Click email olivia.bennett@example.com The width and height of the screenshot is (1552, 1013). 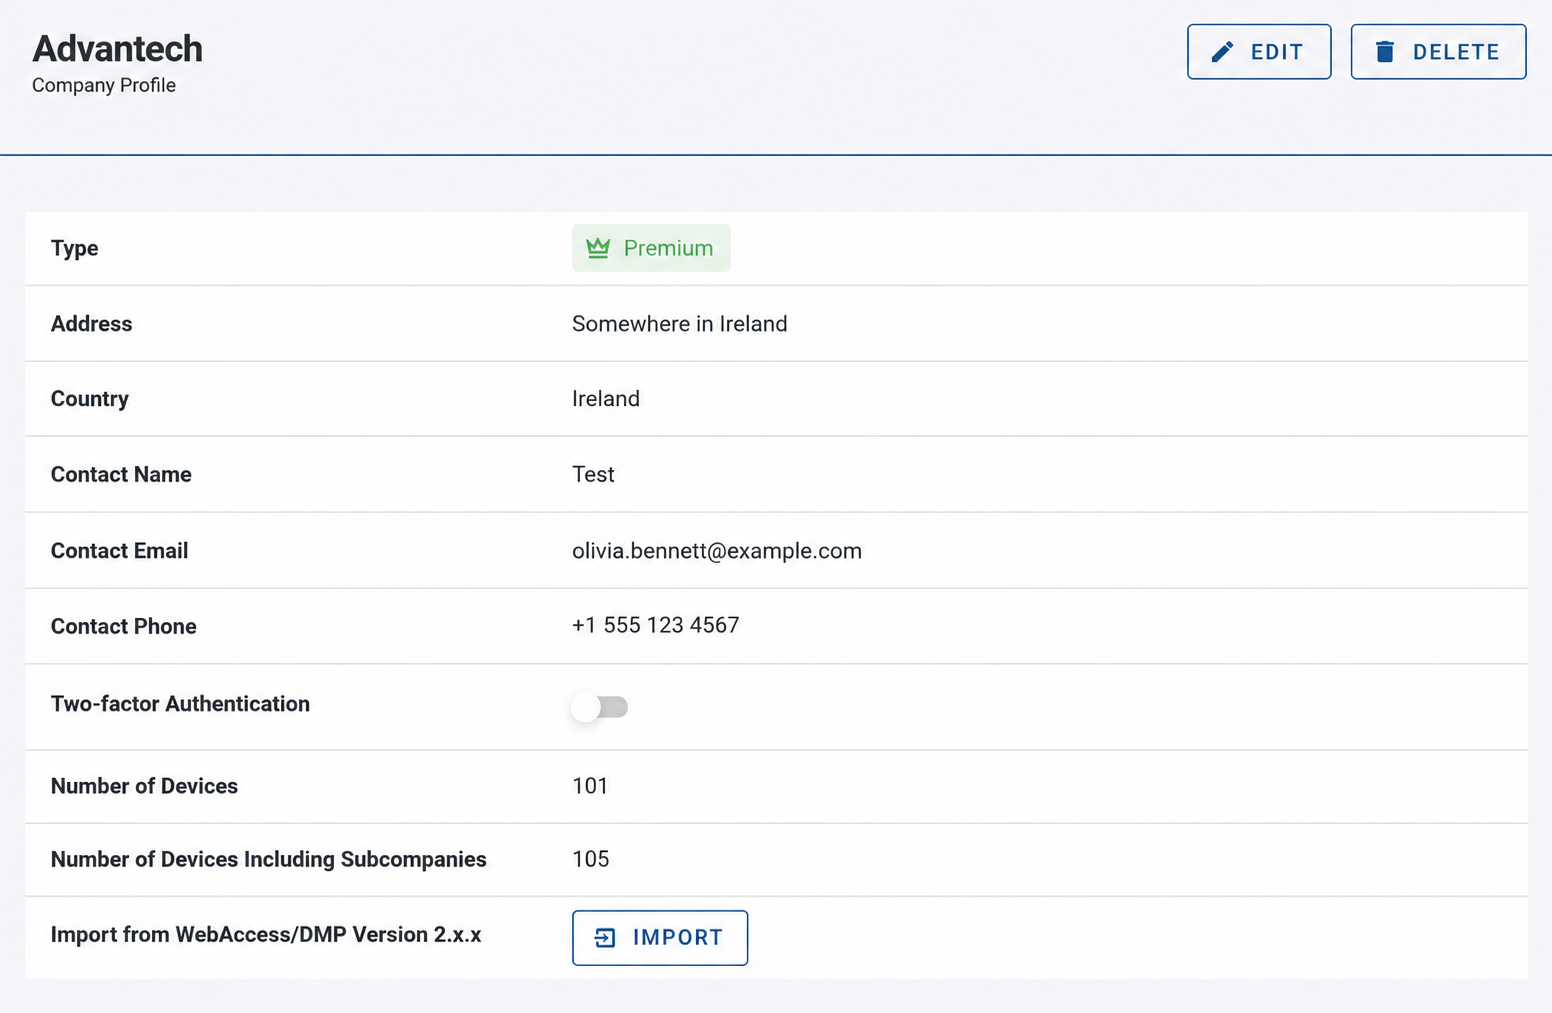[x=717, y=551]
